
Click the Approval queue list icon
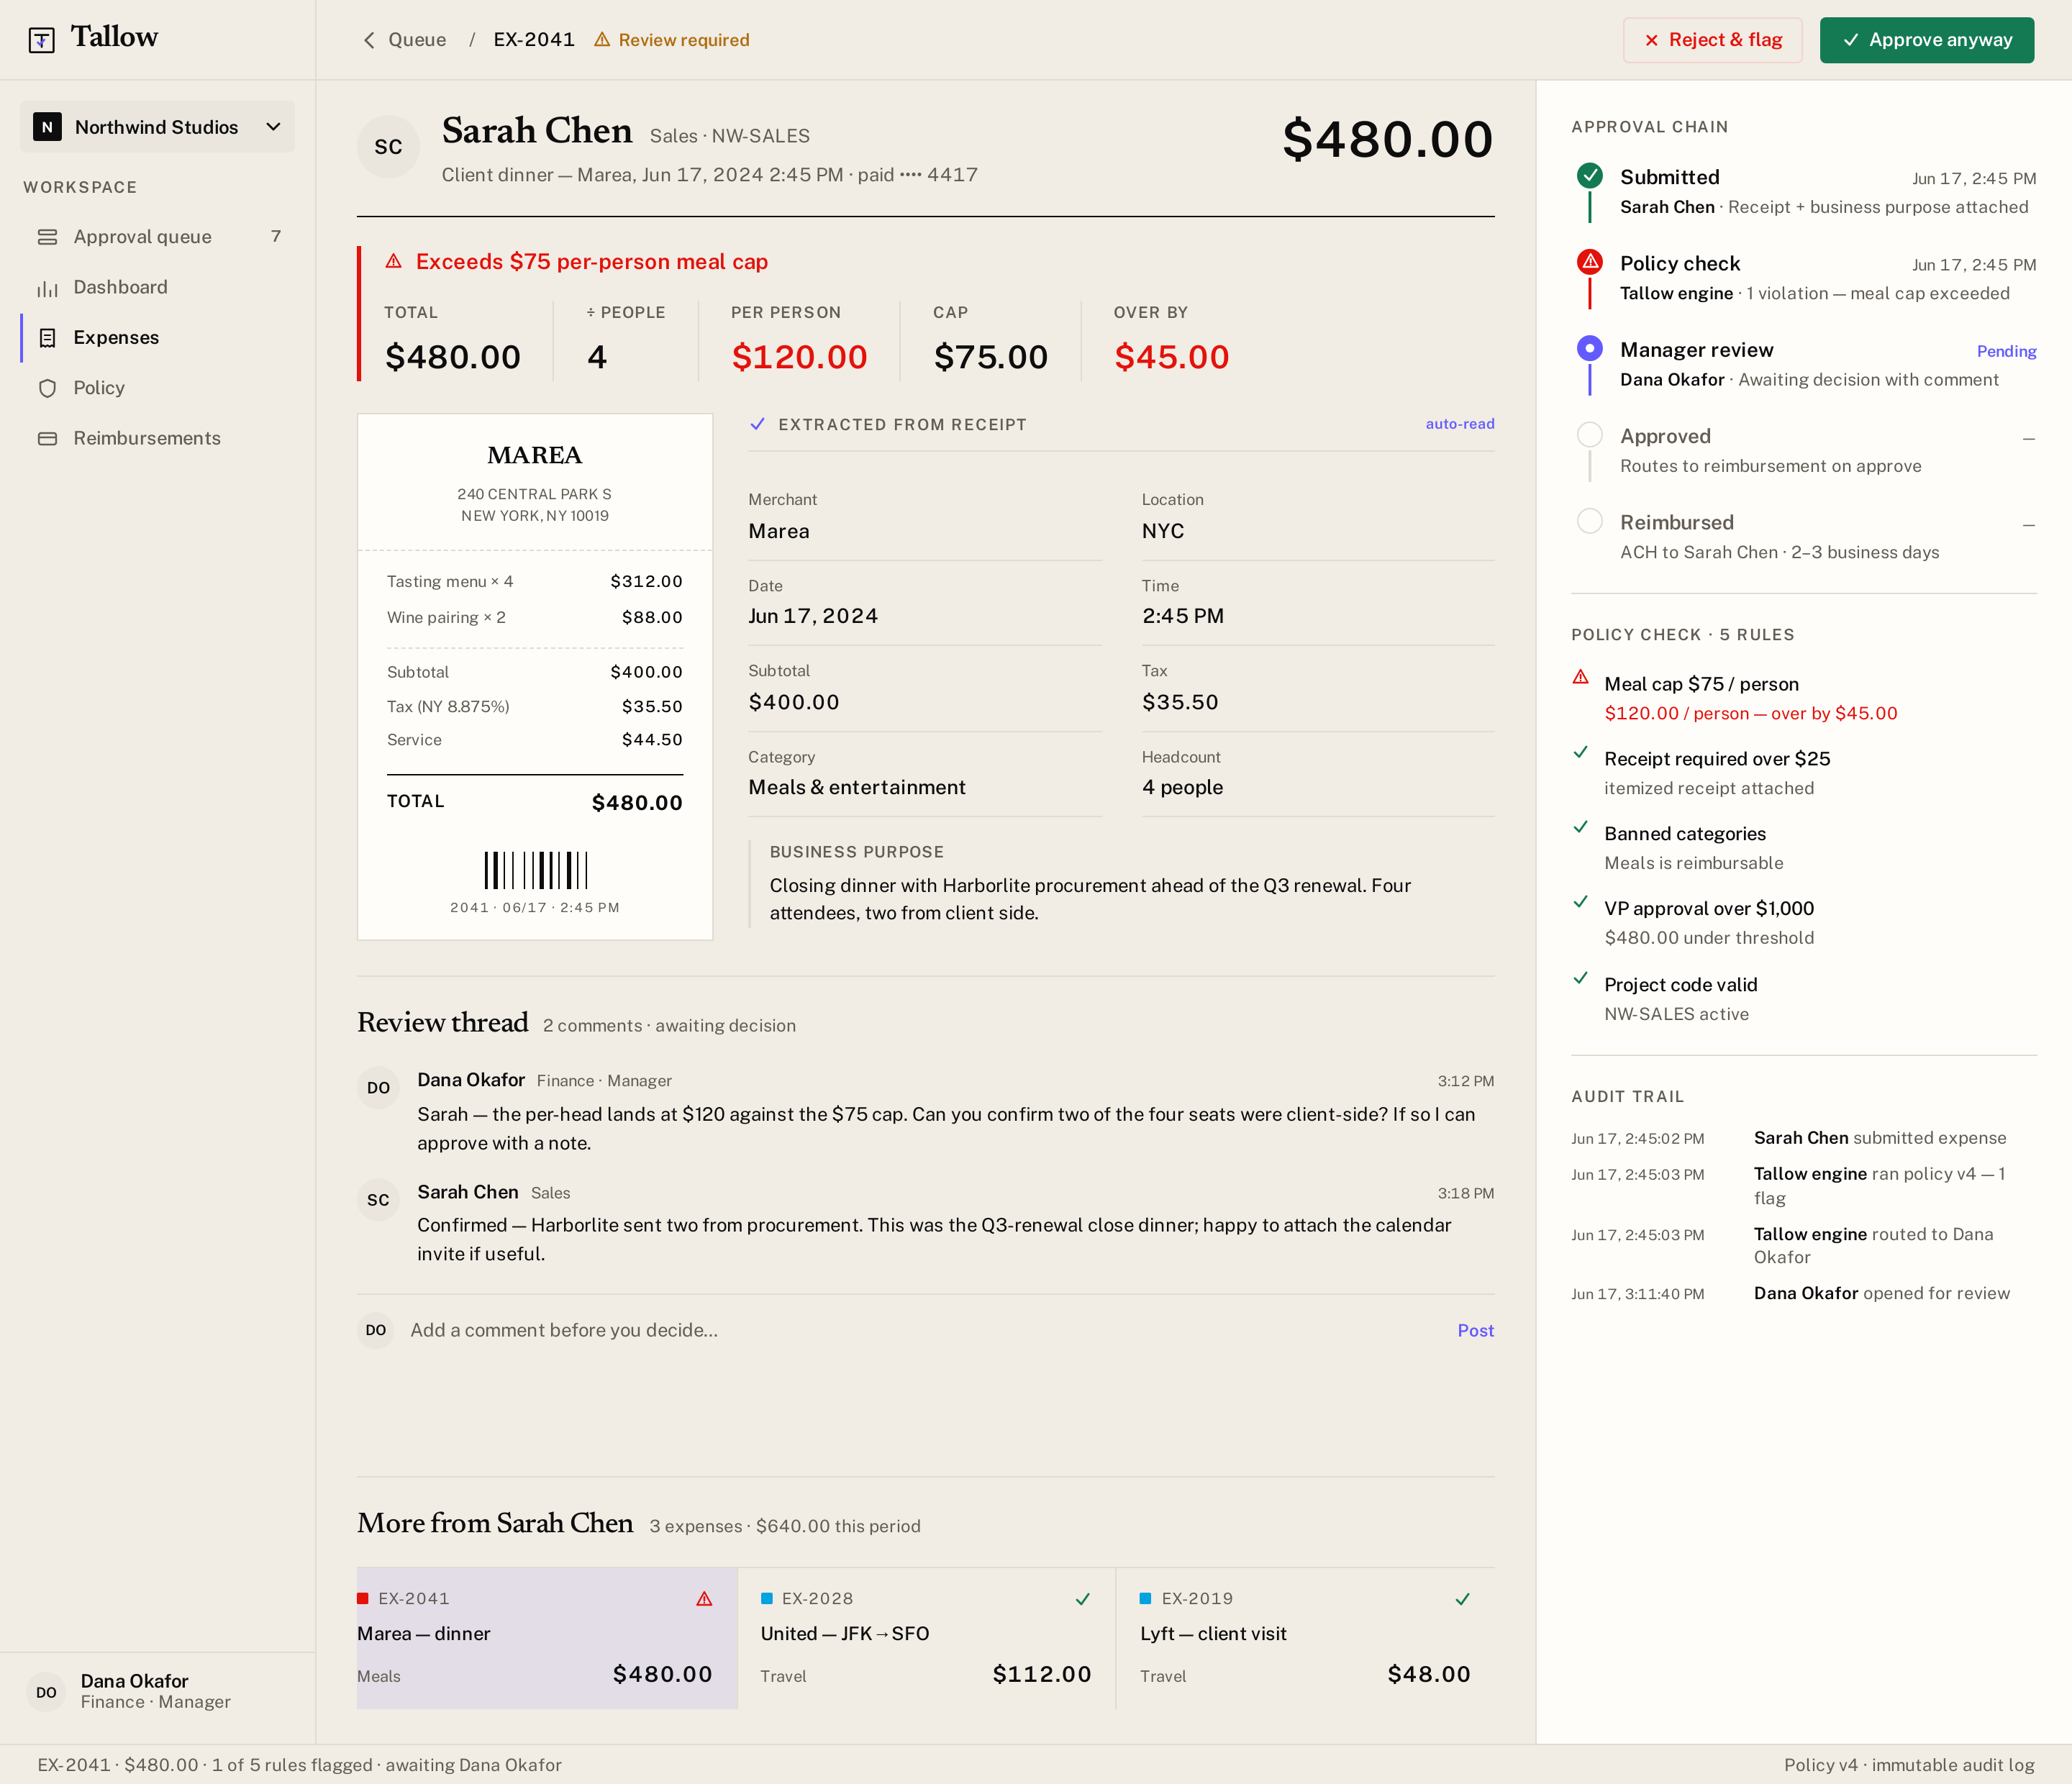coord(47,237)
